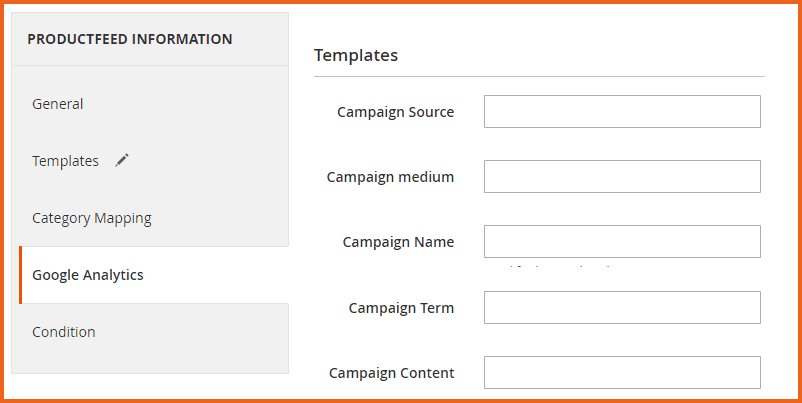The height and width of the screenshot is (403, 802).
Task: Click the PRODUCTFEED INFORMATION panel header
Action: [x=130, y=39]
